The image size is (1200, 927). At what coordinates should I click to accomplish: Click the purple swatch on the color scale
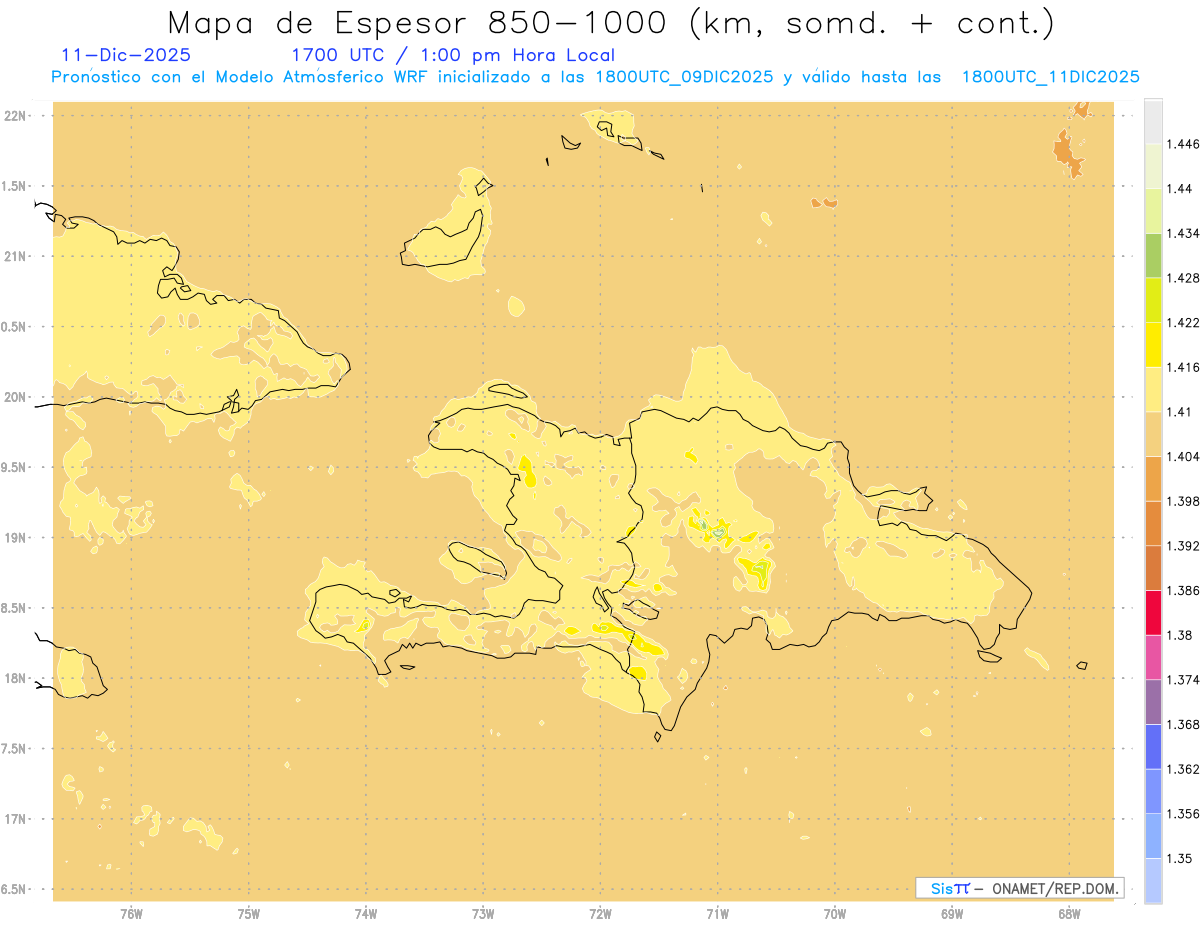pyautogui.click(x=1153, y=702)
